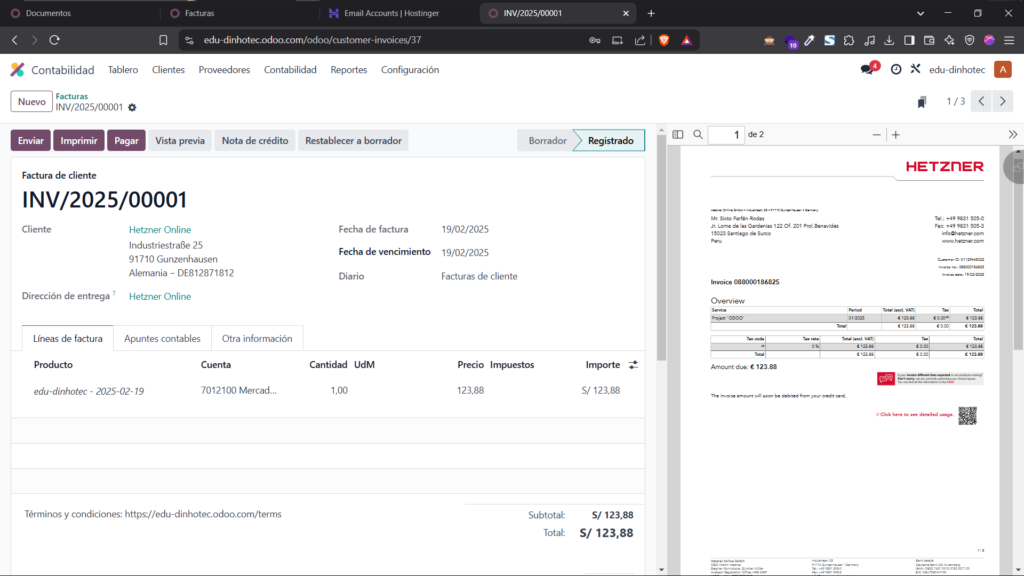
Task: Switch to Apuntes contables tab
Action: (162, 338)
